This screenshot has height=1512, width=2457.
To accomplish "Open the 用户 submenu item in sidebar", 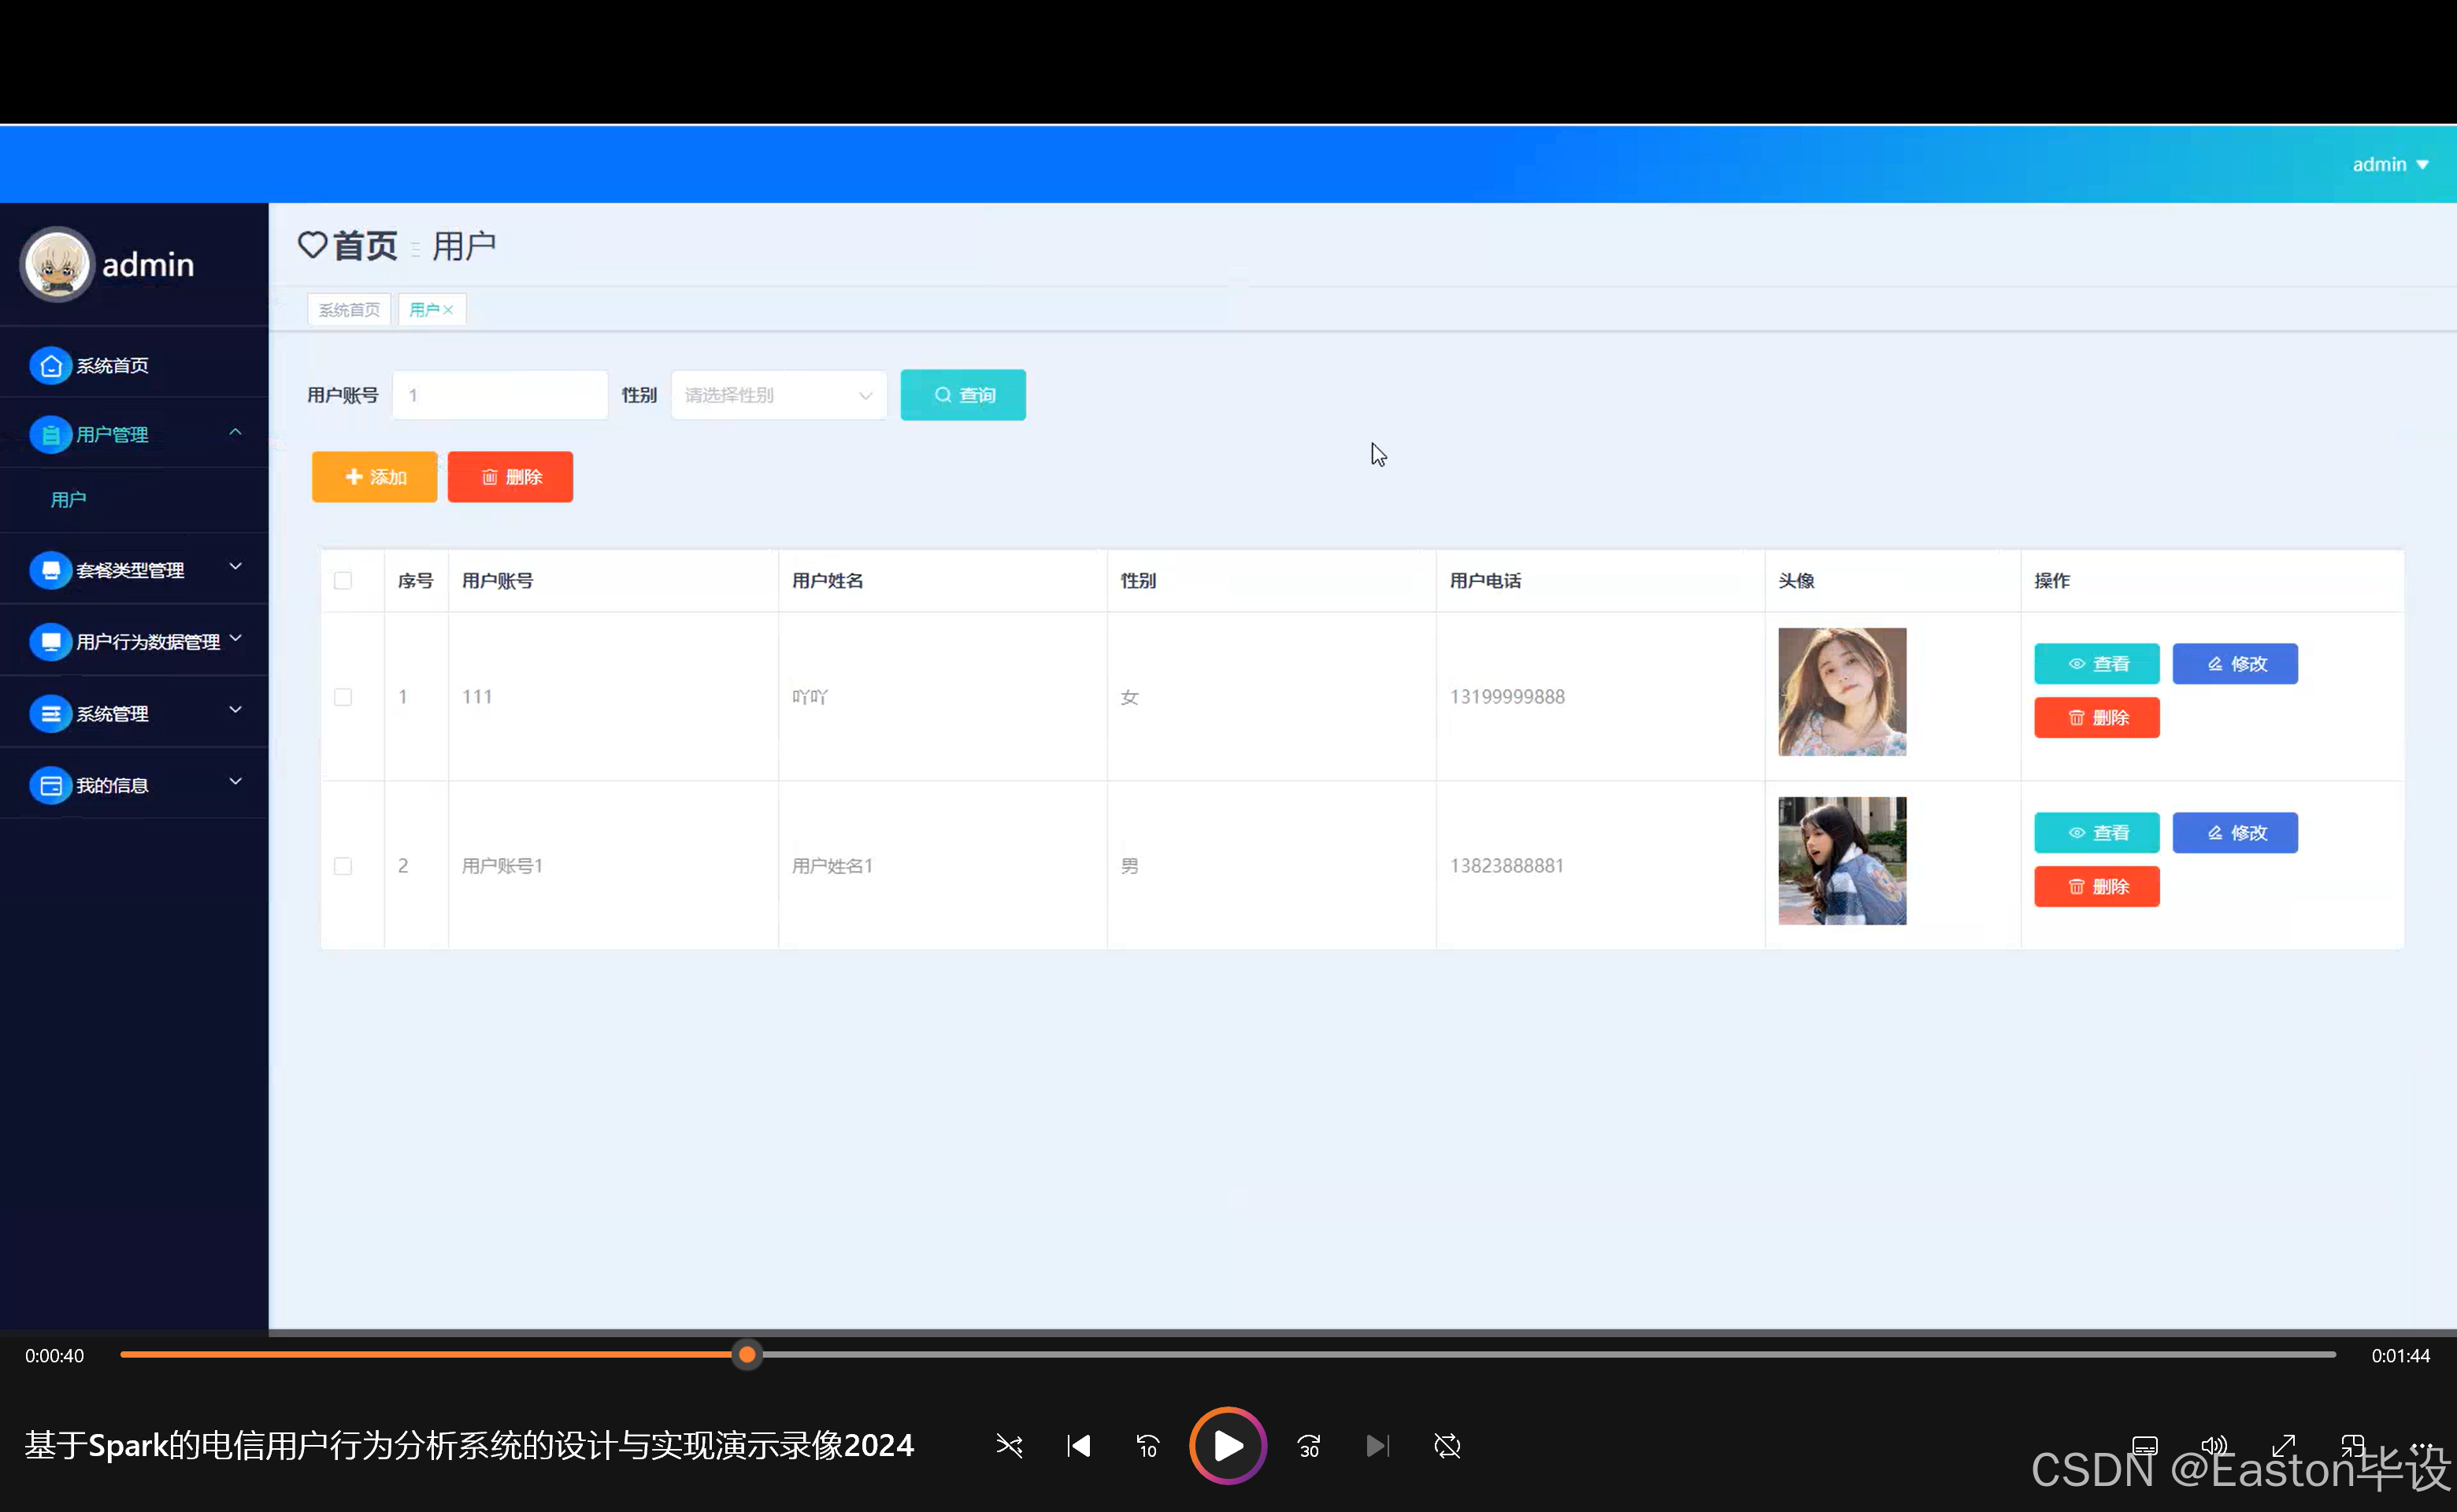I will click(68, 499).
